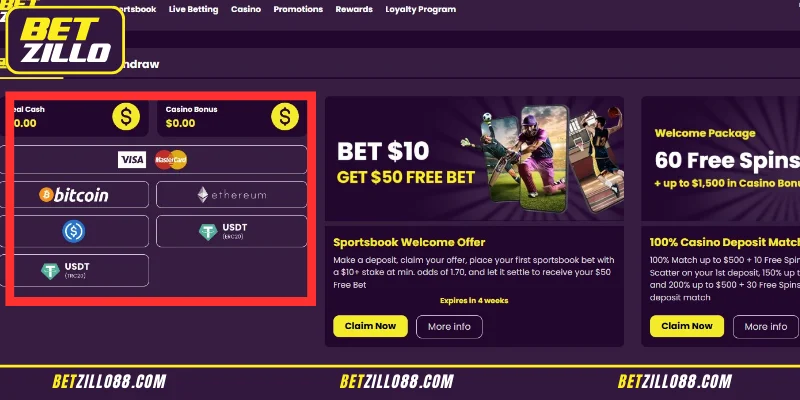Open the Casino menu item
This screenshot has width=800, height=400.
pos(246,9)
